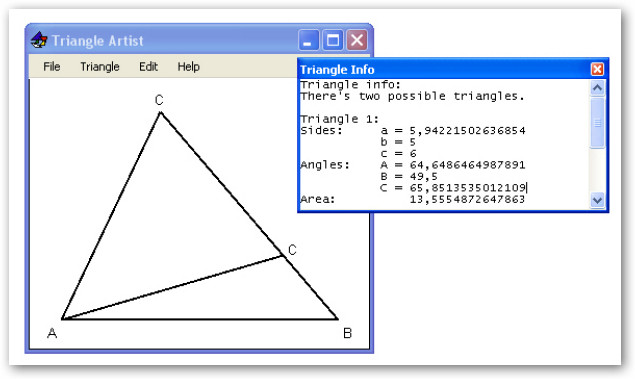Click the scroll up arrow in Triangle Info
This screenshot has width=635, height=379.
(597, 87)
